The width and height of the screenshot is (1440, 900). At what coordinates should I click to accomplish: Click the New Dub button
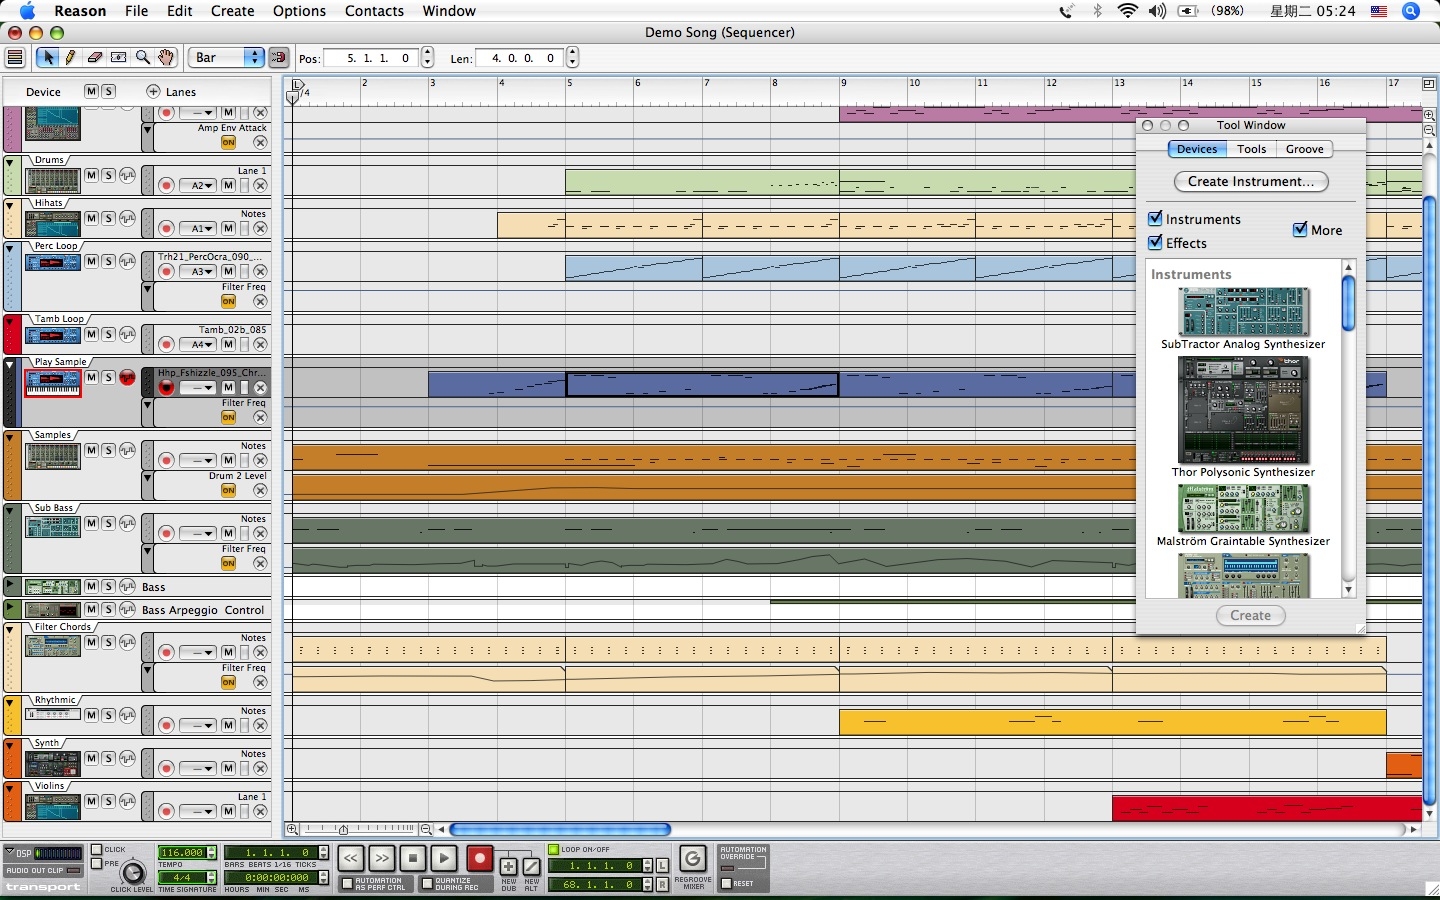click(x=508, y=866)
